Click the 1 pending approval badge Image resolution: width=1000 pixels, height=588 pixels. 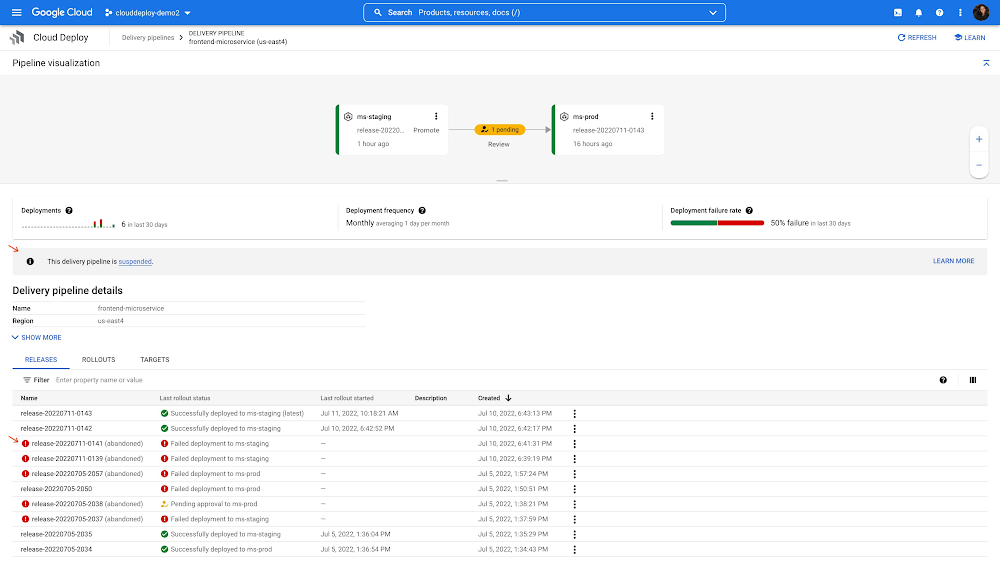[x=500, y=129]
